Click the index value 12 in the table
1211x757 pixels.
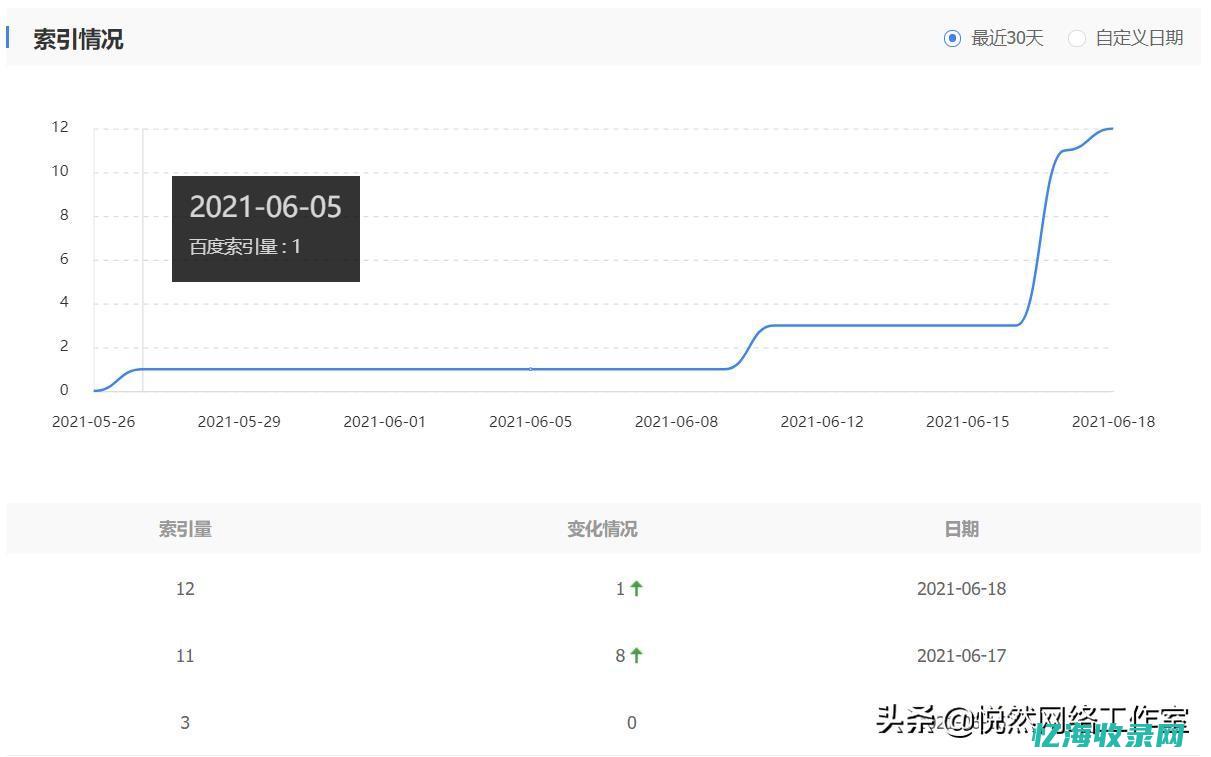(185, 588)
